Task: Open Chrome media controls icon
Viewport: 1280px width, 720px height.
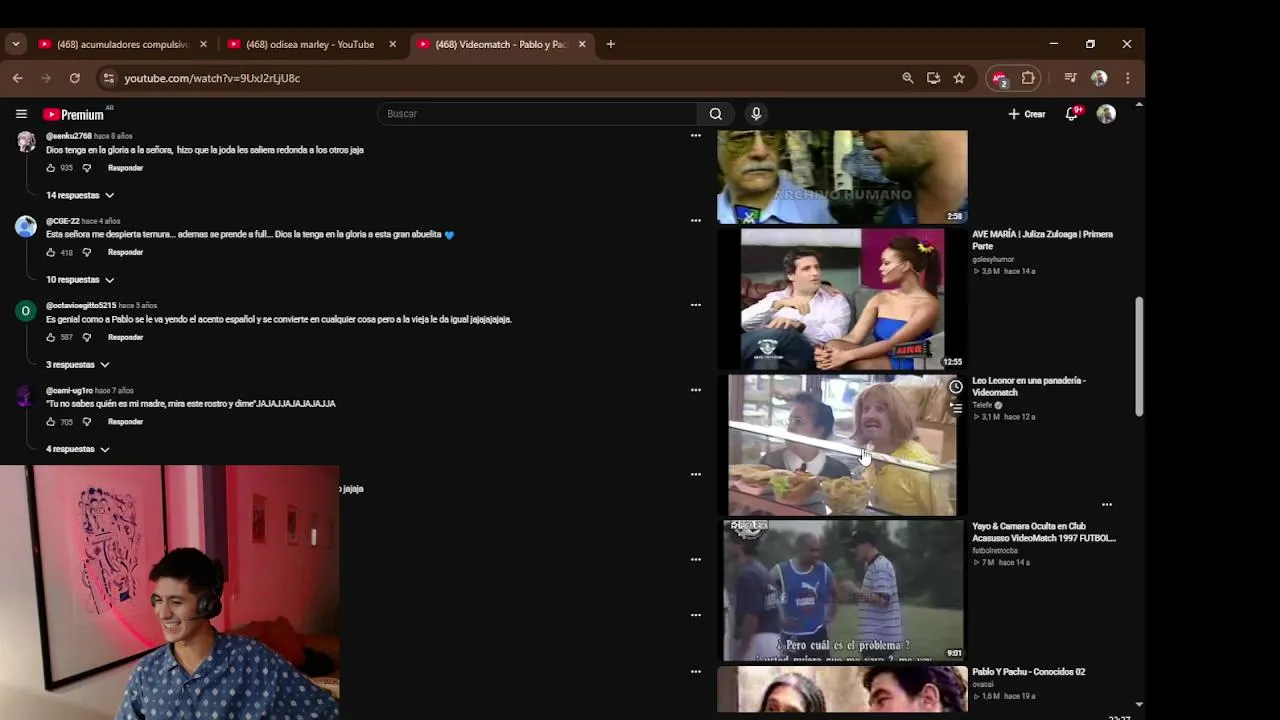Action: 1070,78
